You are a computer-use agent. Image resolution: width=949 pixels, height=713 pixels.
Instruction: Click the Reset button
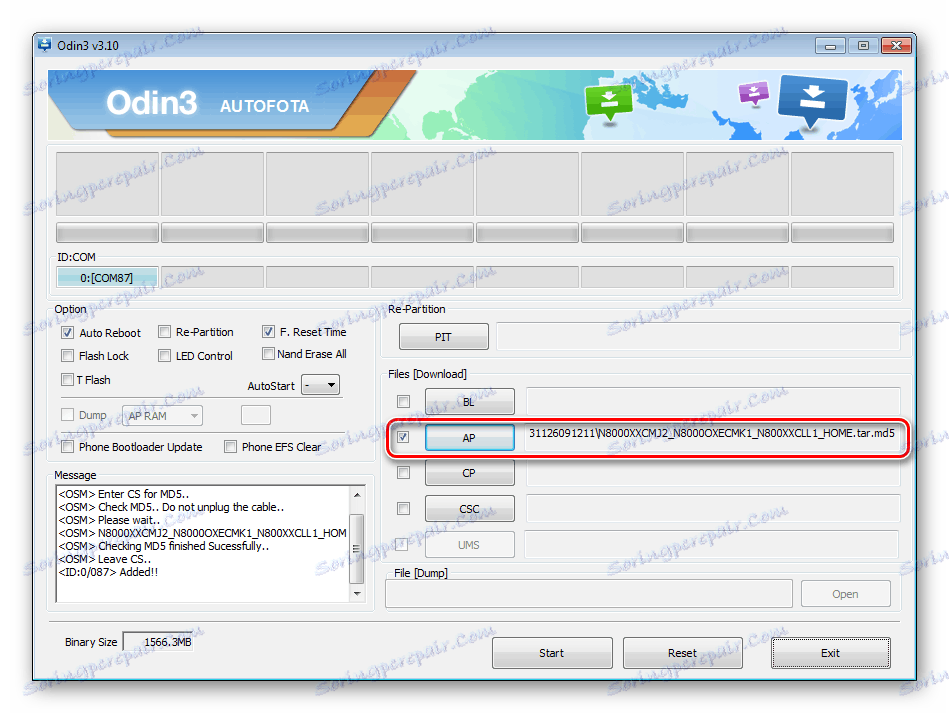683,653
